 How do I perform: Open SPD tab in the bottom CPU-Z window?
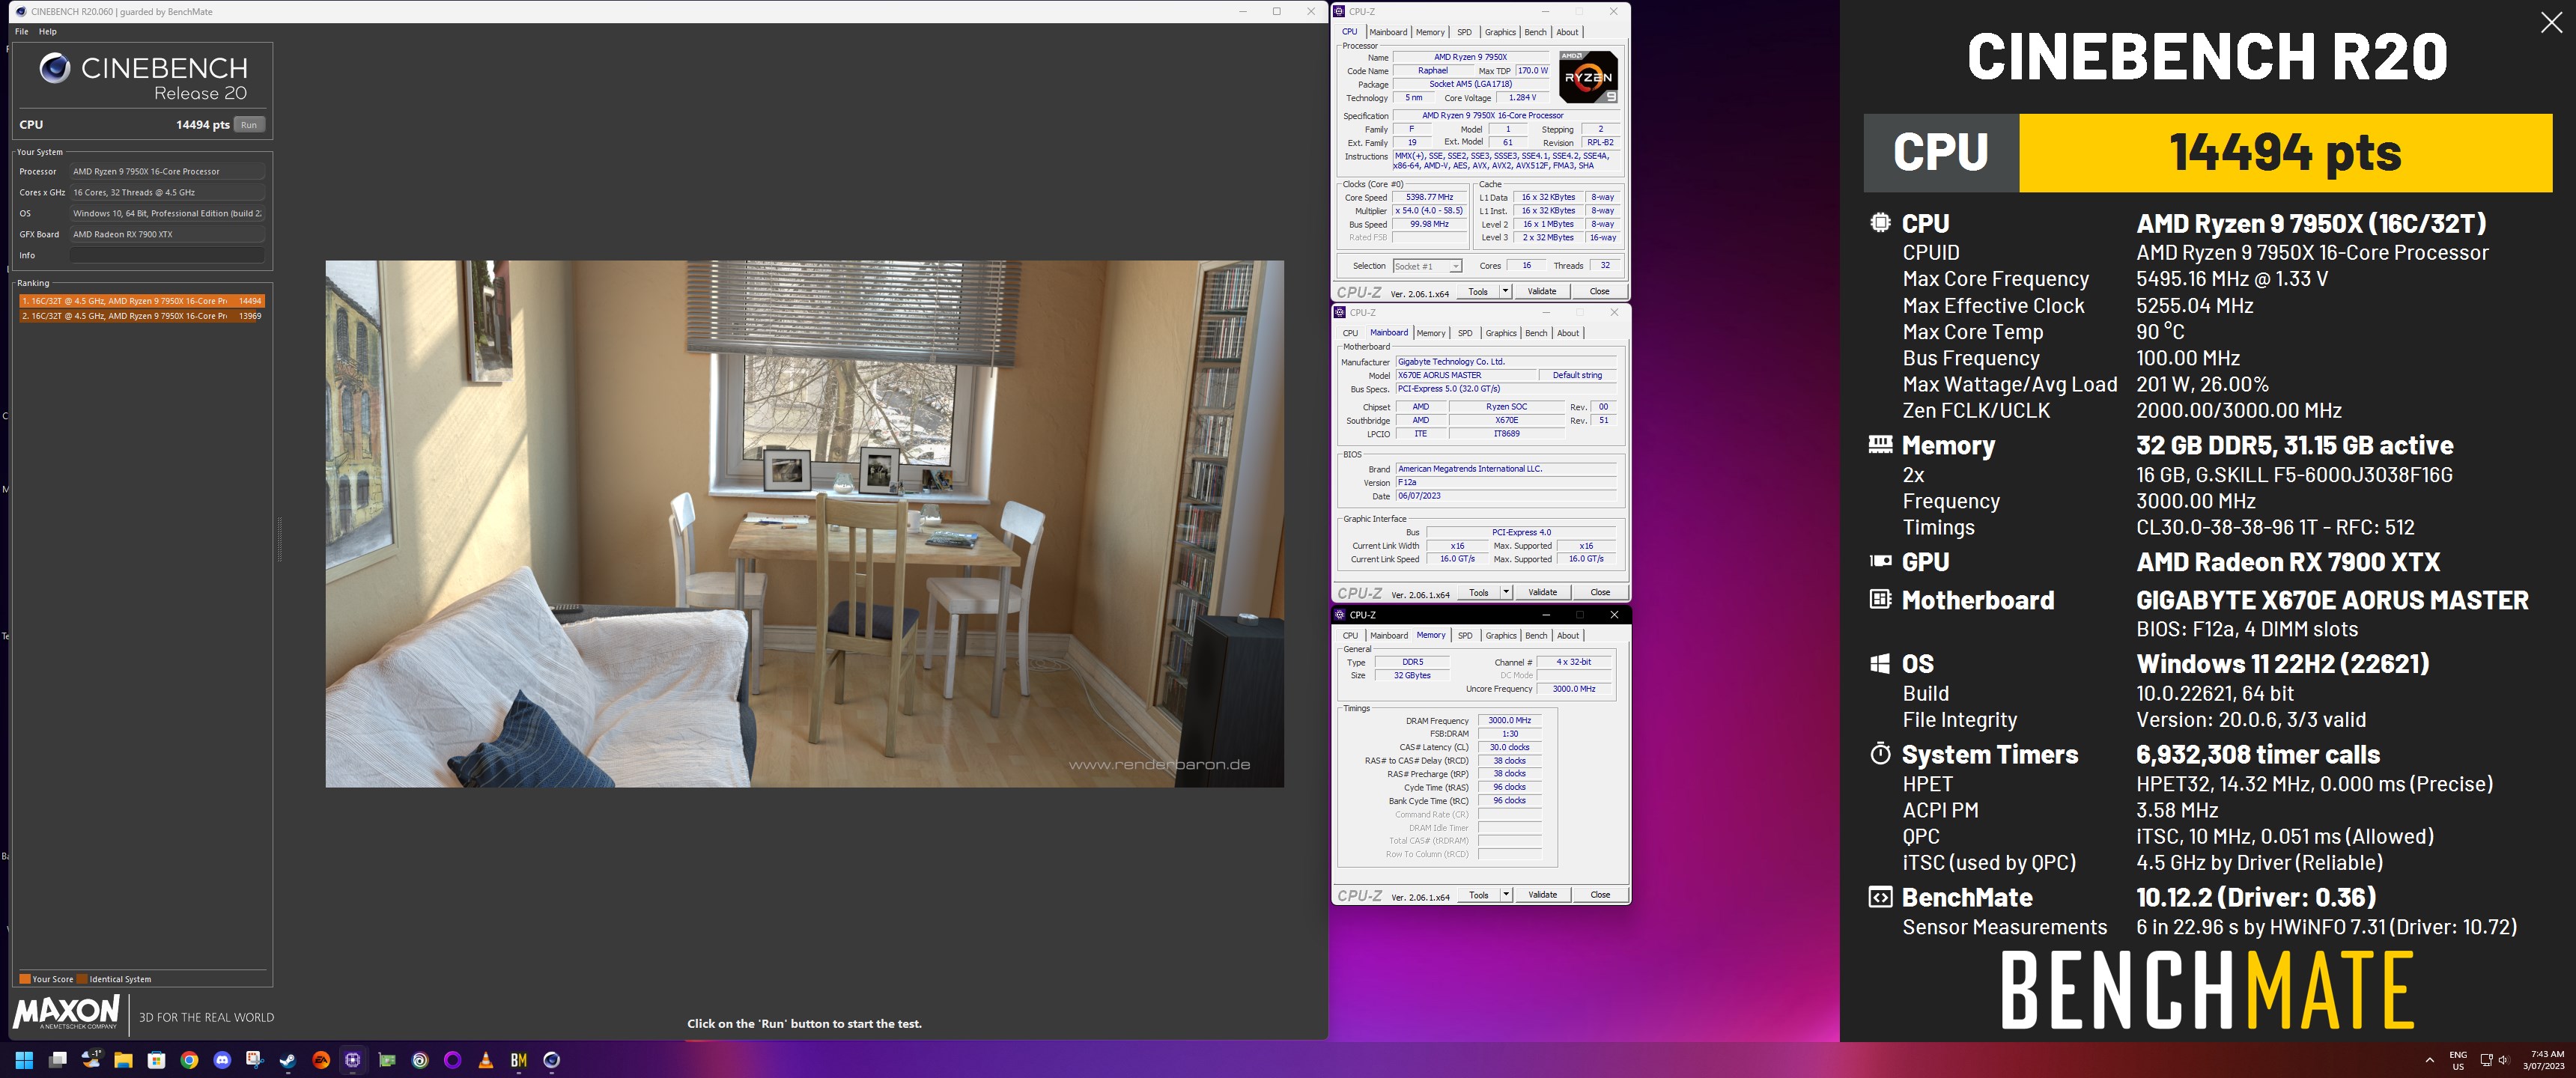coord(1465,635)
